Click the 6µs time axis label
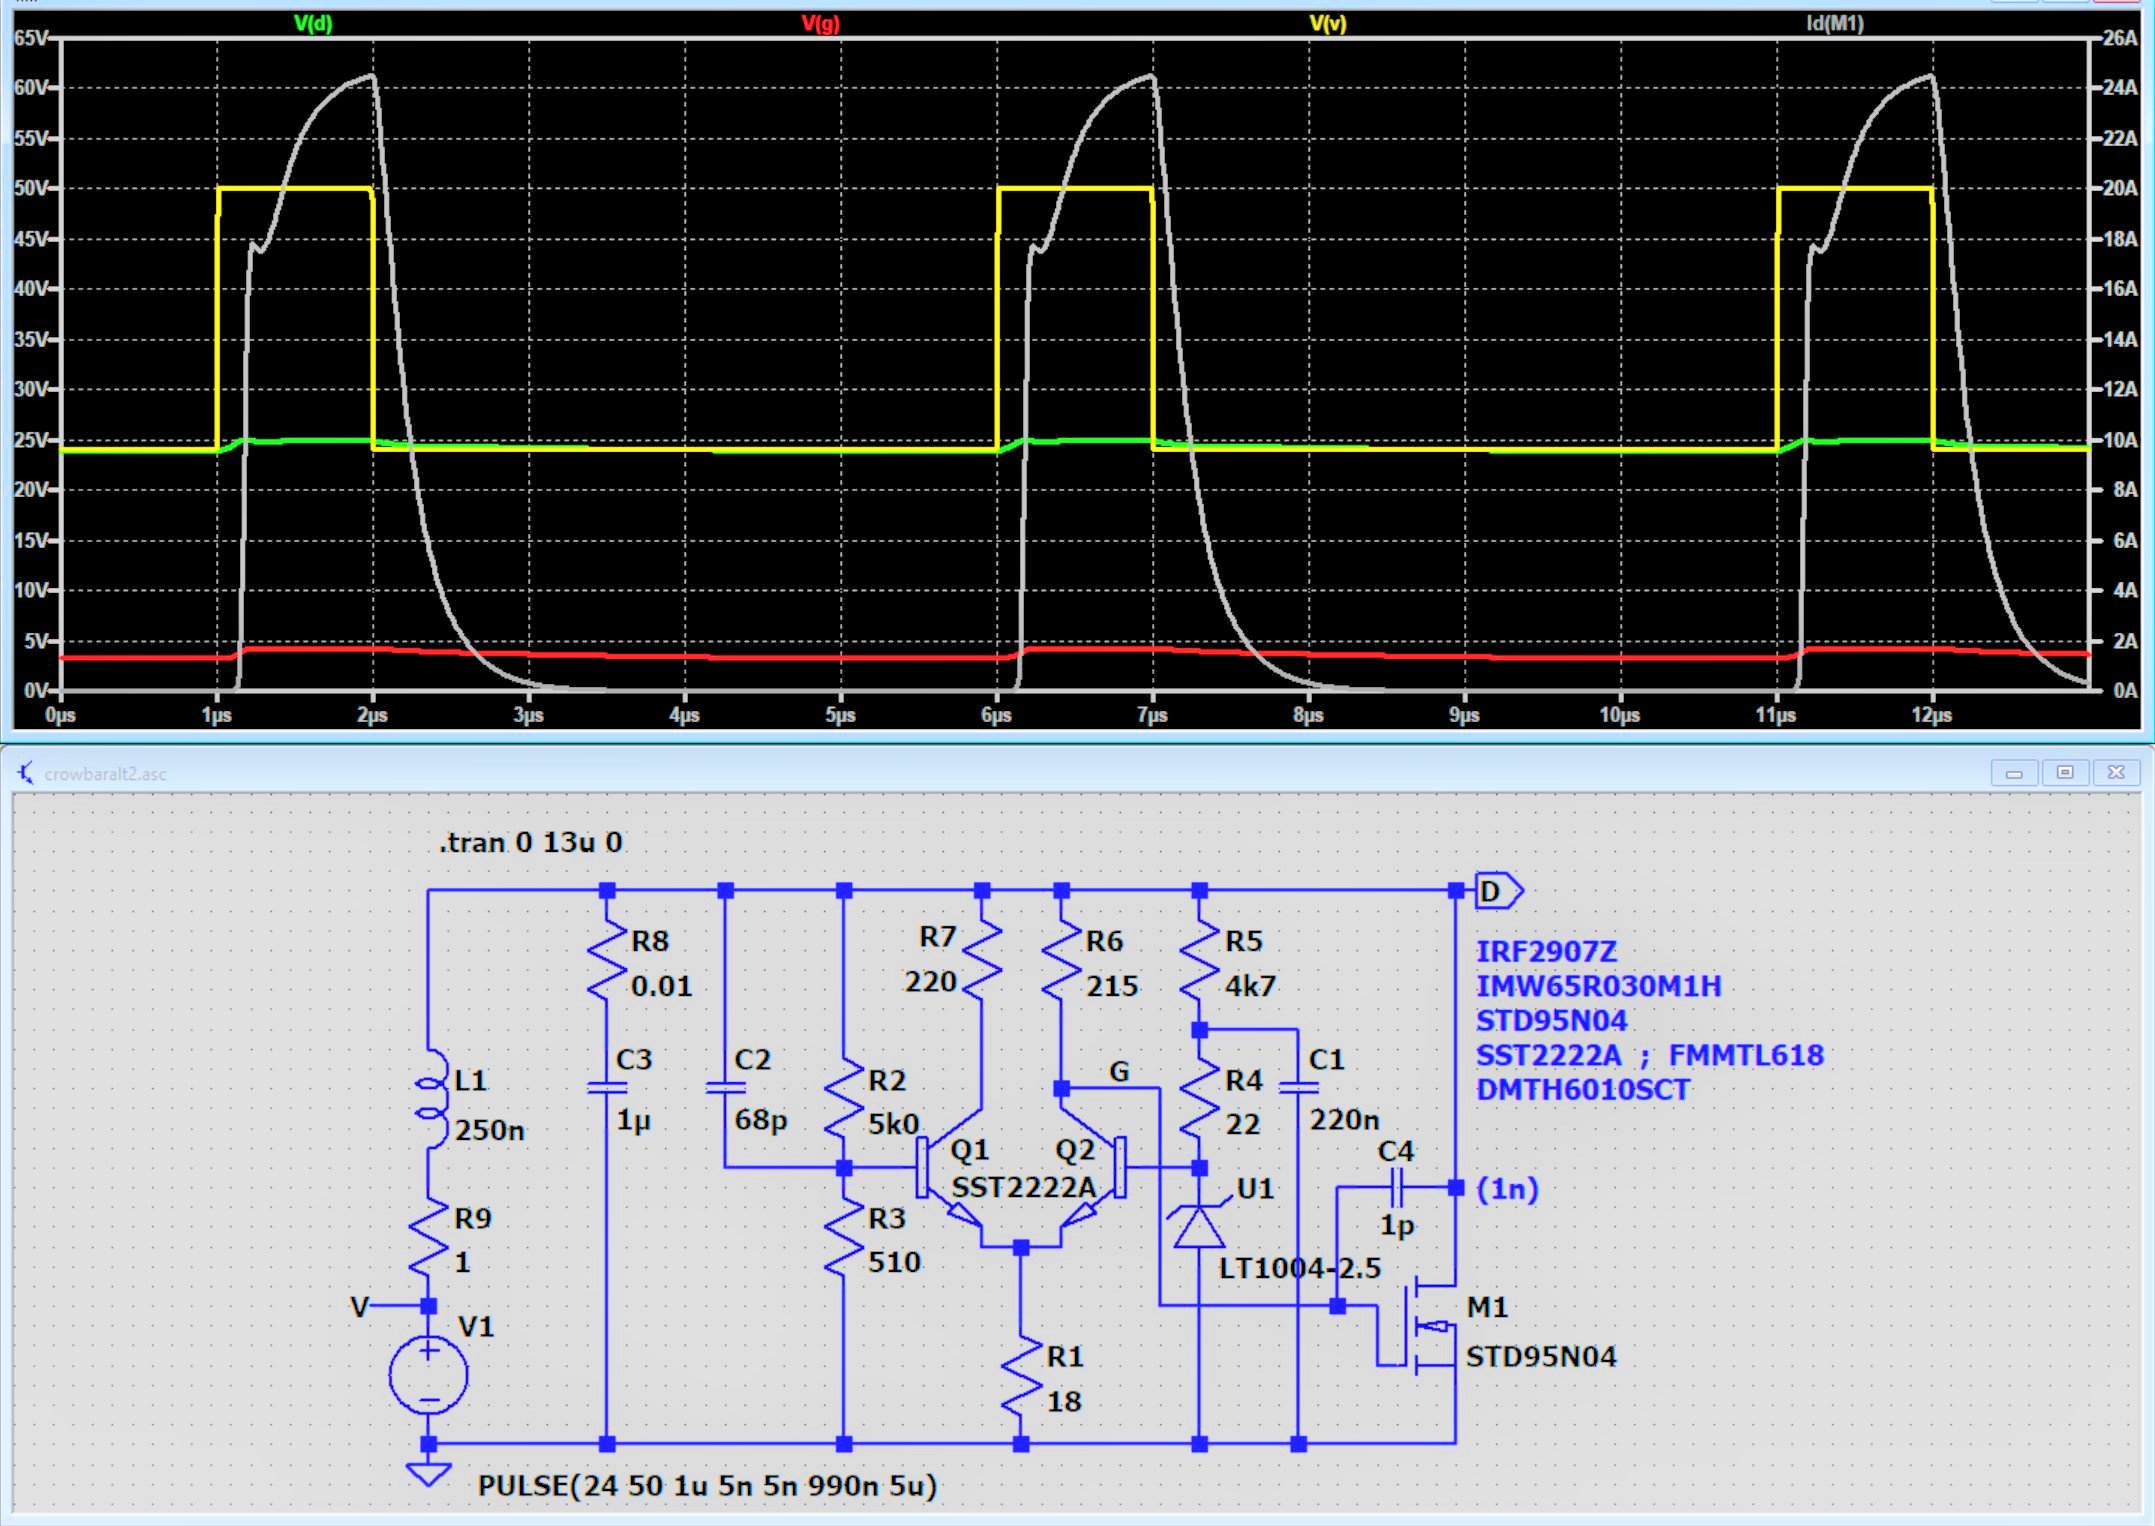This screenshot has height=1526, width=2155. pyautogui.click(x=996, y=715)
